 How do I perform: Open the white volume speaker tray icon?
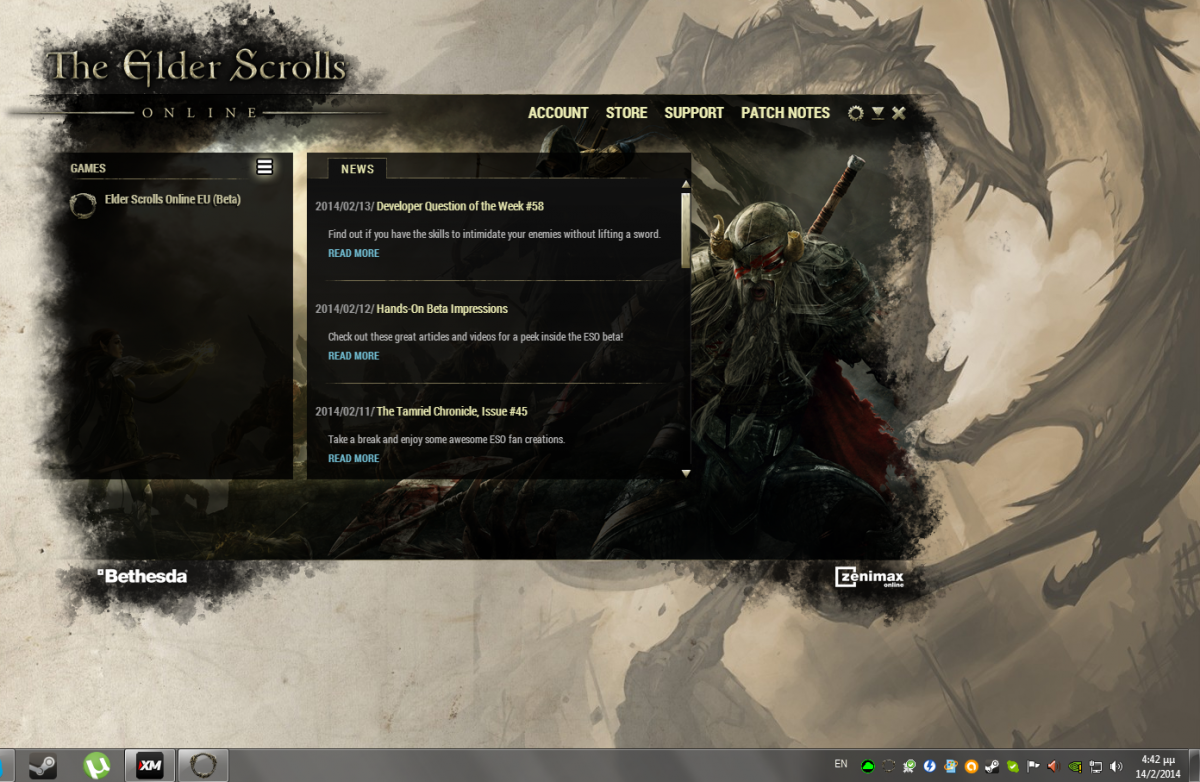tap(1115, 767)
